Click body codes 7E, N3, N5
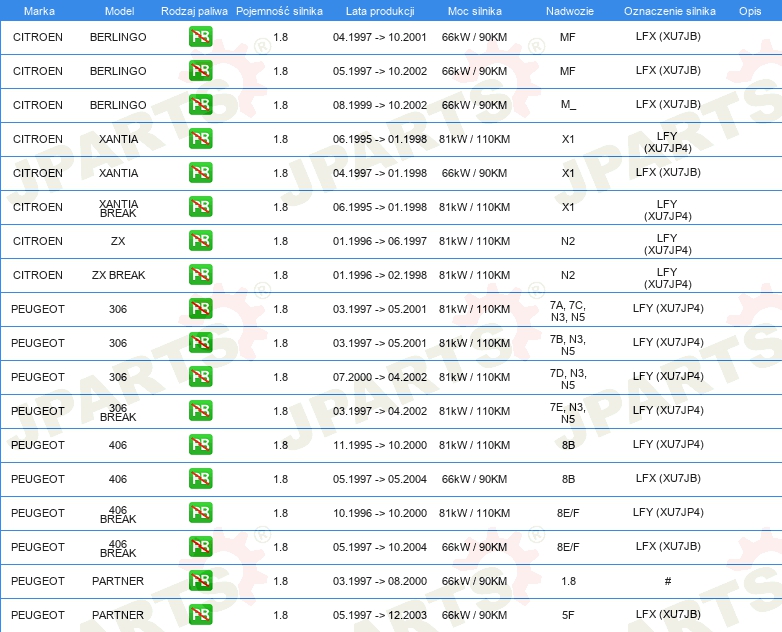Viewport: 782px width, 632px height. point(568,413)
